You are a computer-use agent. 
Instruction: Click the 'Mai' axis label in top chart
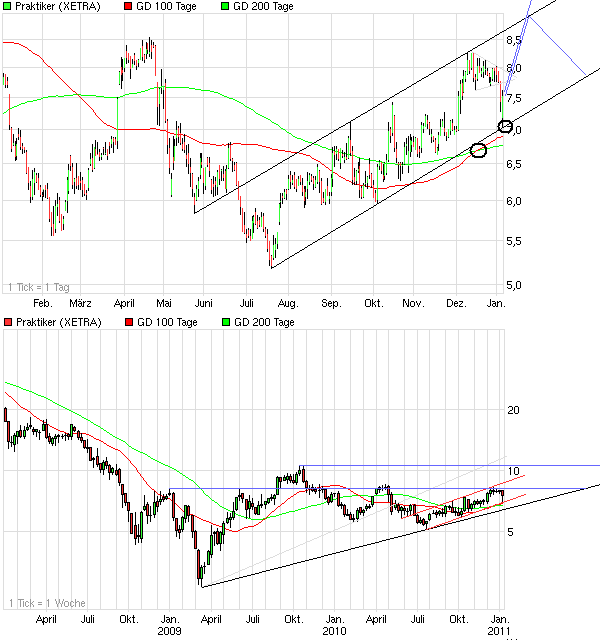click(x=164, y=303)
